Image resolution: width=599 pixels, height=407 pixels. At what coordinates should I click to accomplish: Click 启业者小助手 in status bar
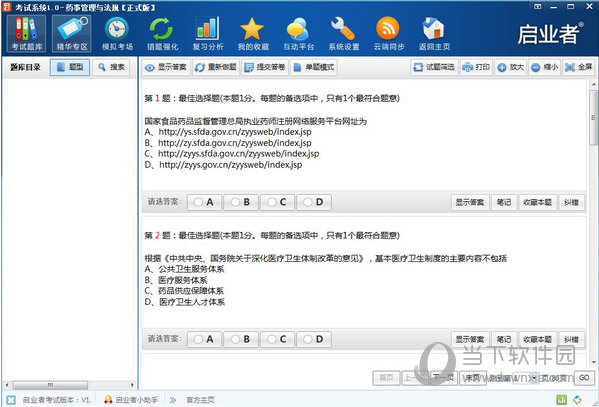[x=131, y=400]
